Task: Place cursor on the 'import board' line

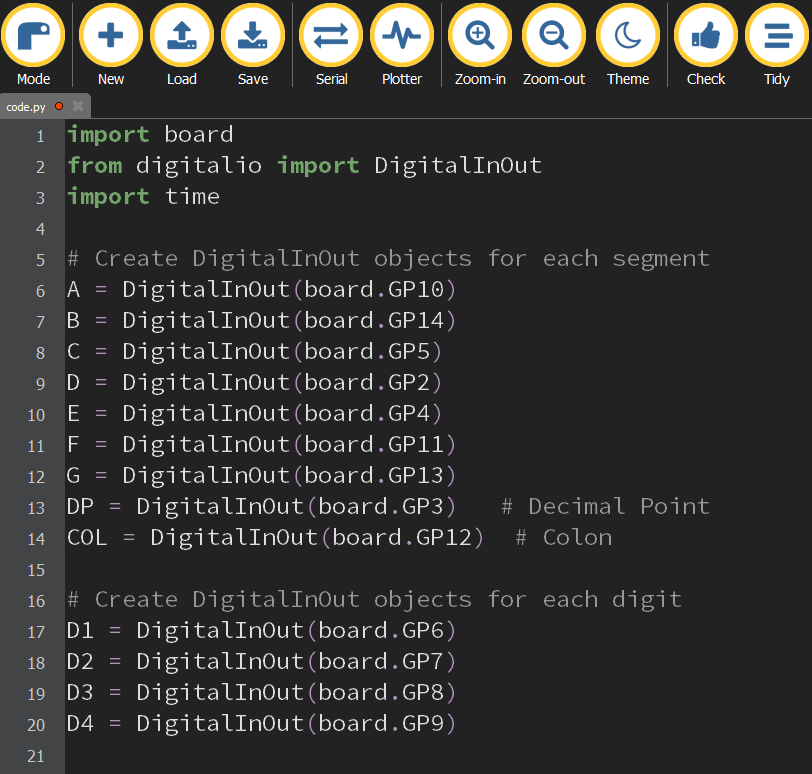Action: tap(150, 134)
